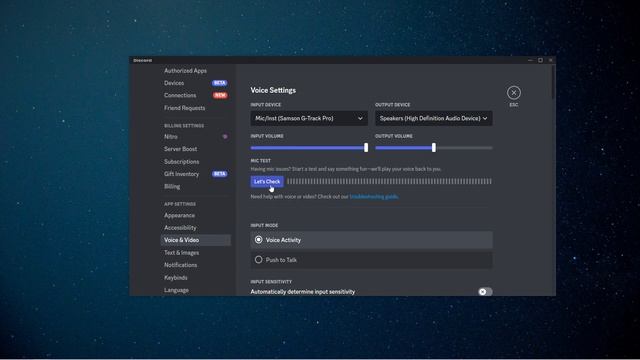Click the mic test level meter
The image size is (640, 360).
389,181
